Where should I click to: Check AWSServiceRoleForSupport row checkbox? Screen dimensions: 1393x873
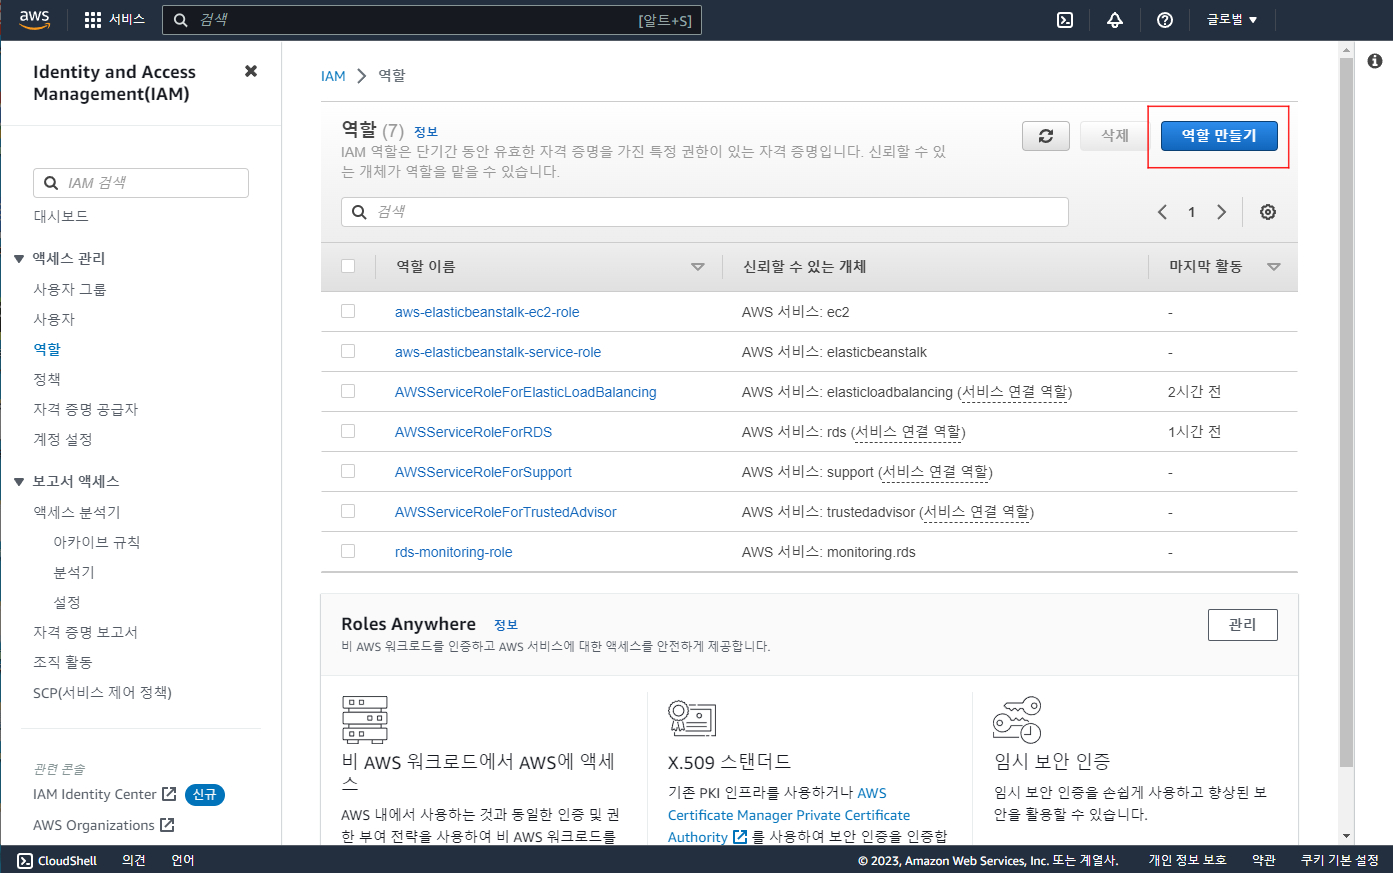tap(348, 471)
